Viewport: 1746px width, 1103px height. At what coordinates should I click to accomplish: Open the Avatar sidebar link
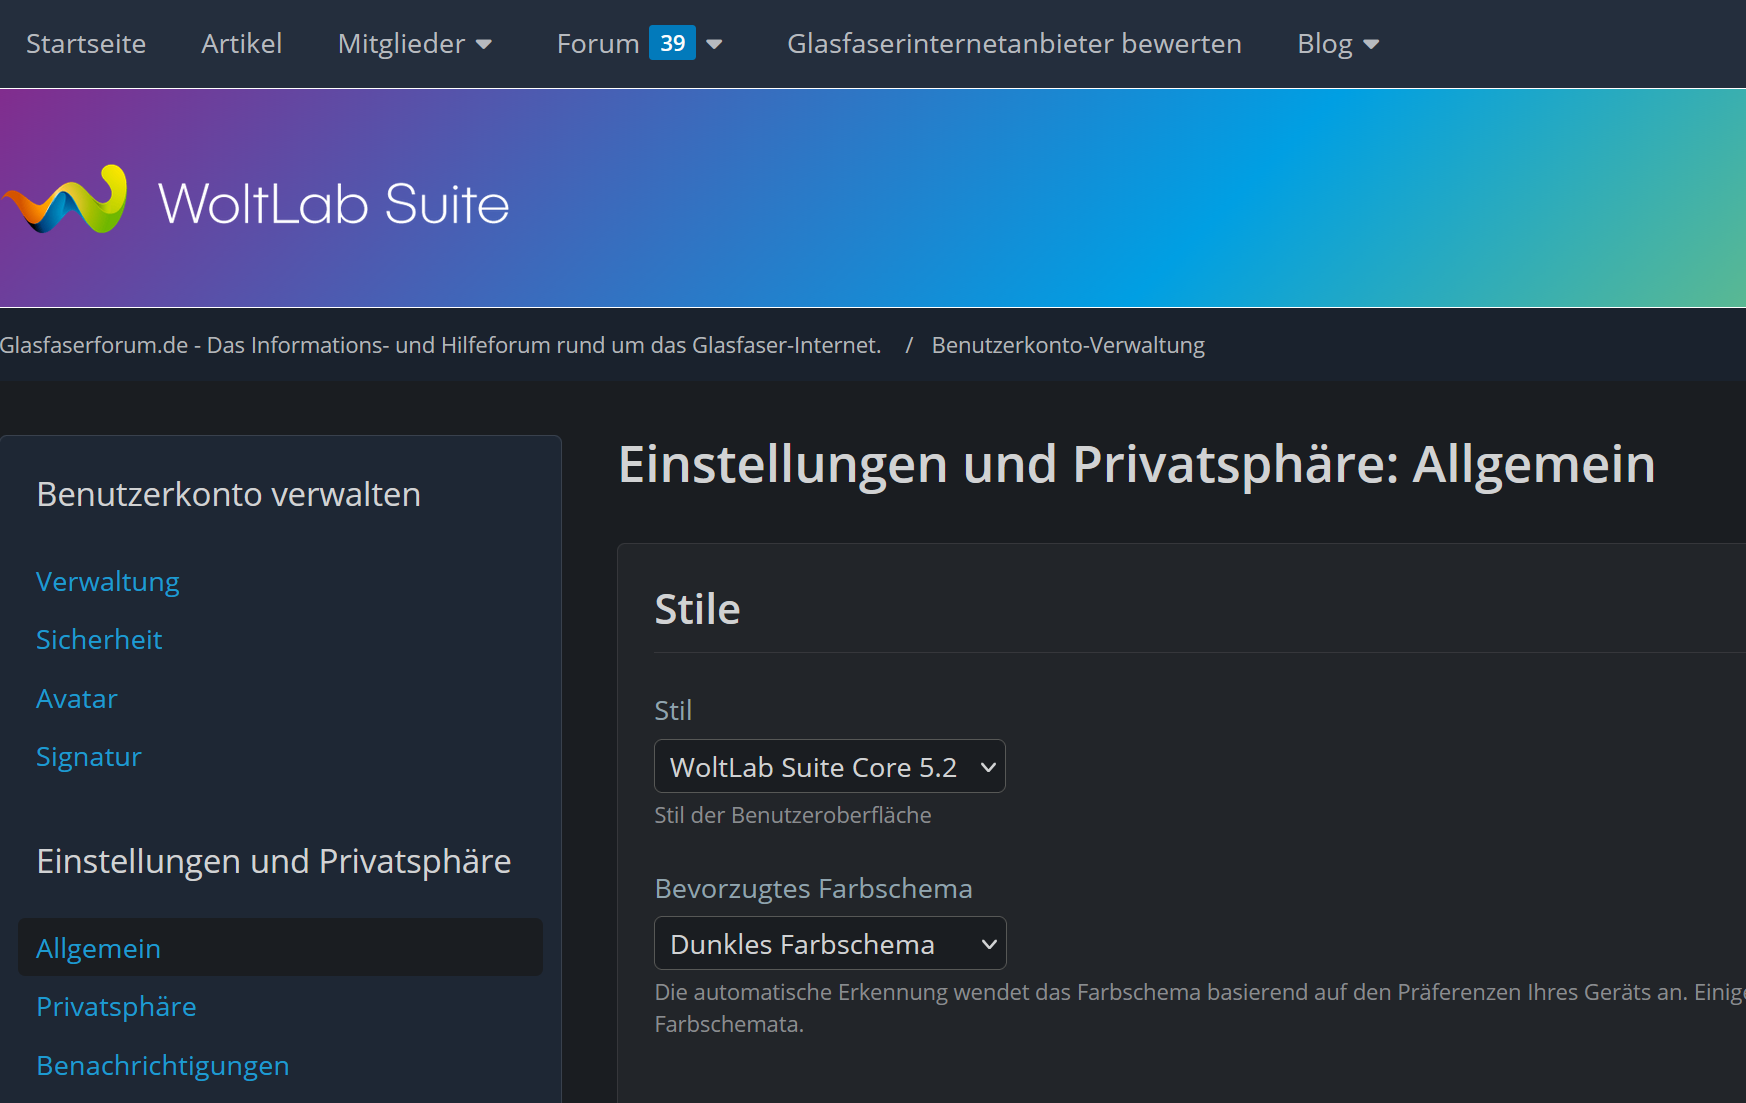pos(77,698)
